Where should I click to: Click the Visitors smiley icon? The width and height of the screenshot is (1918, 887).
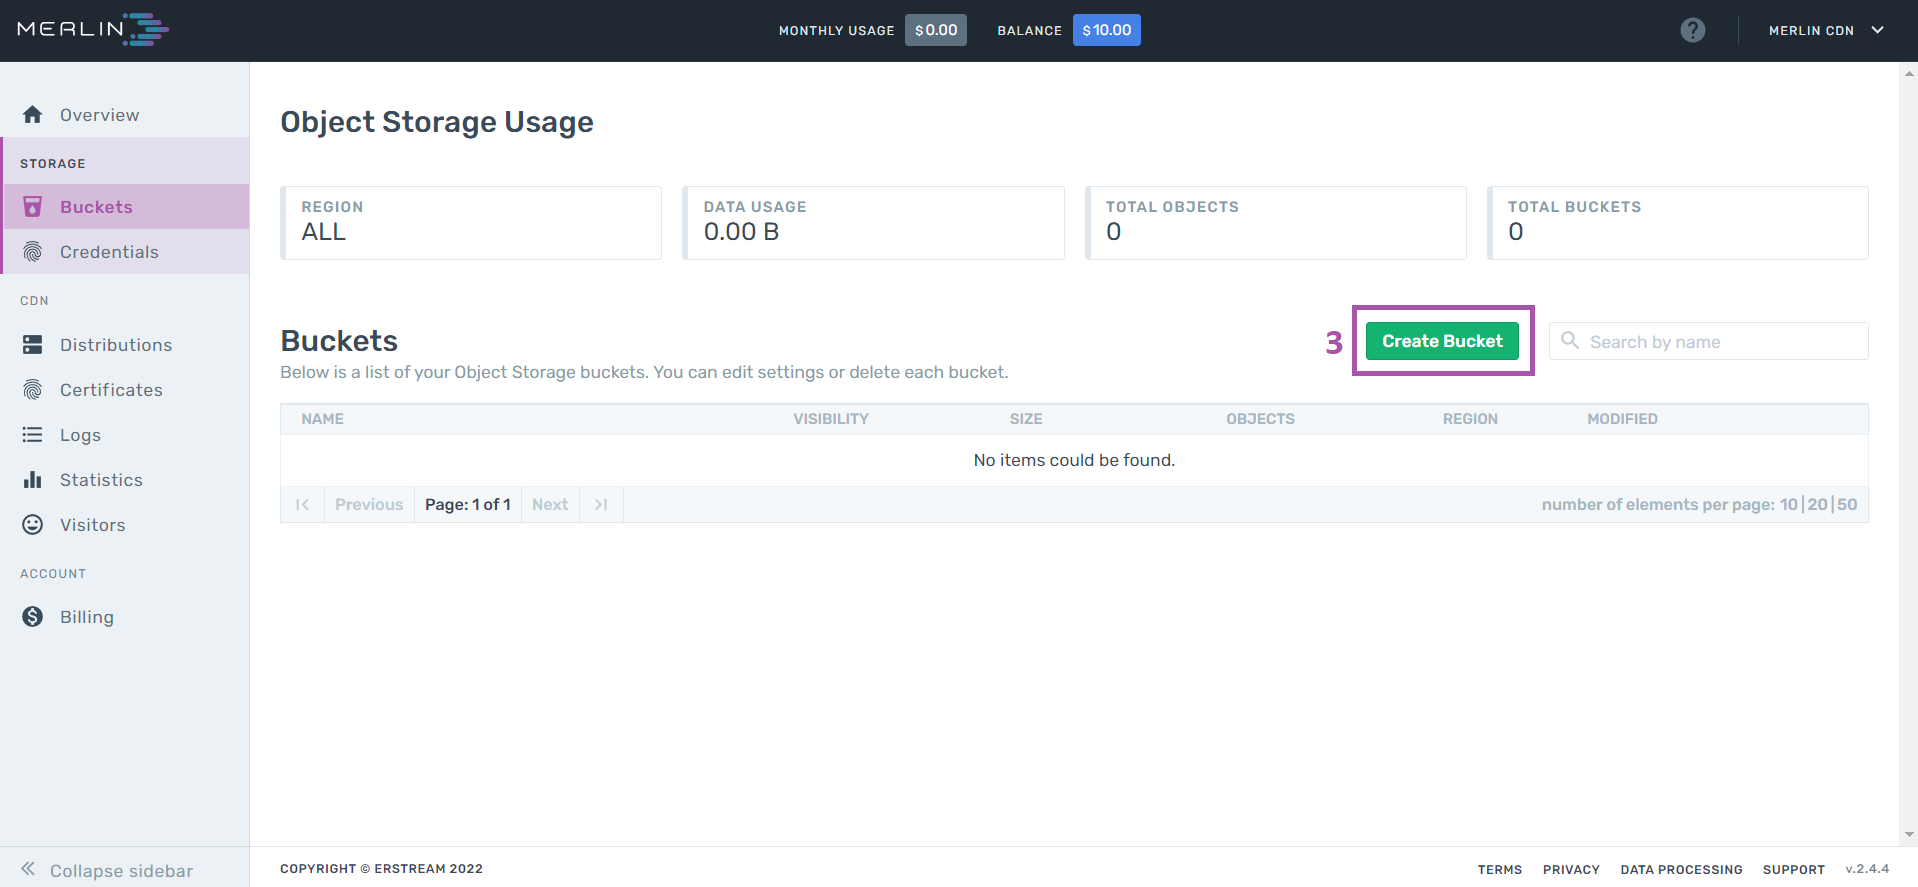33,525
